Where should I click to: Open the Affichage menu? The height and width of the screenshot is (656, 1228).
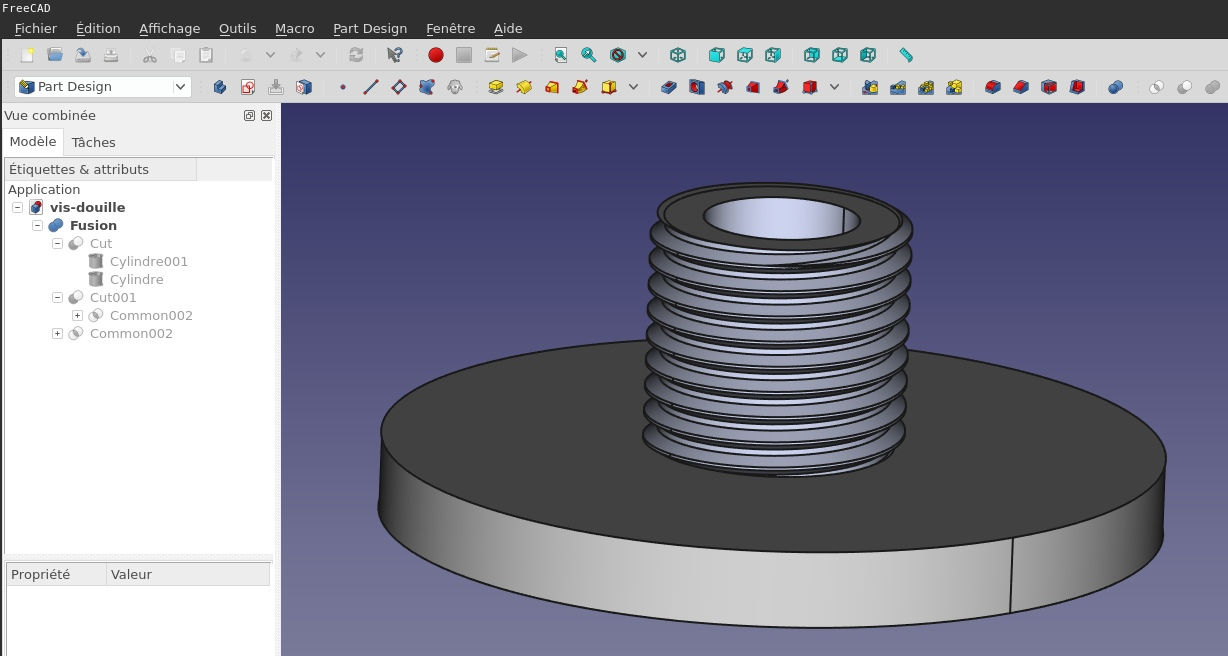coord(169,28)
